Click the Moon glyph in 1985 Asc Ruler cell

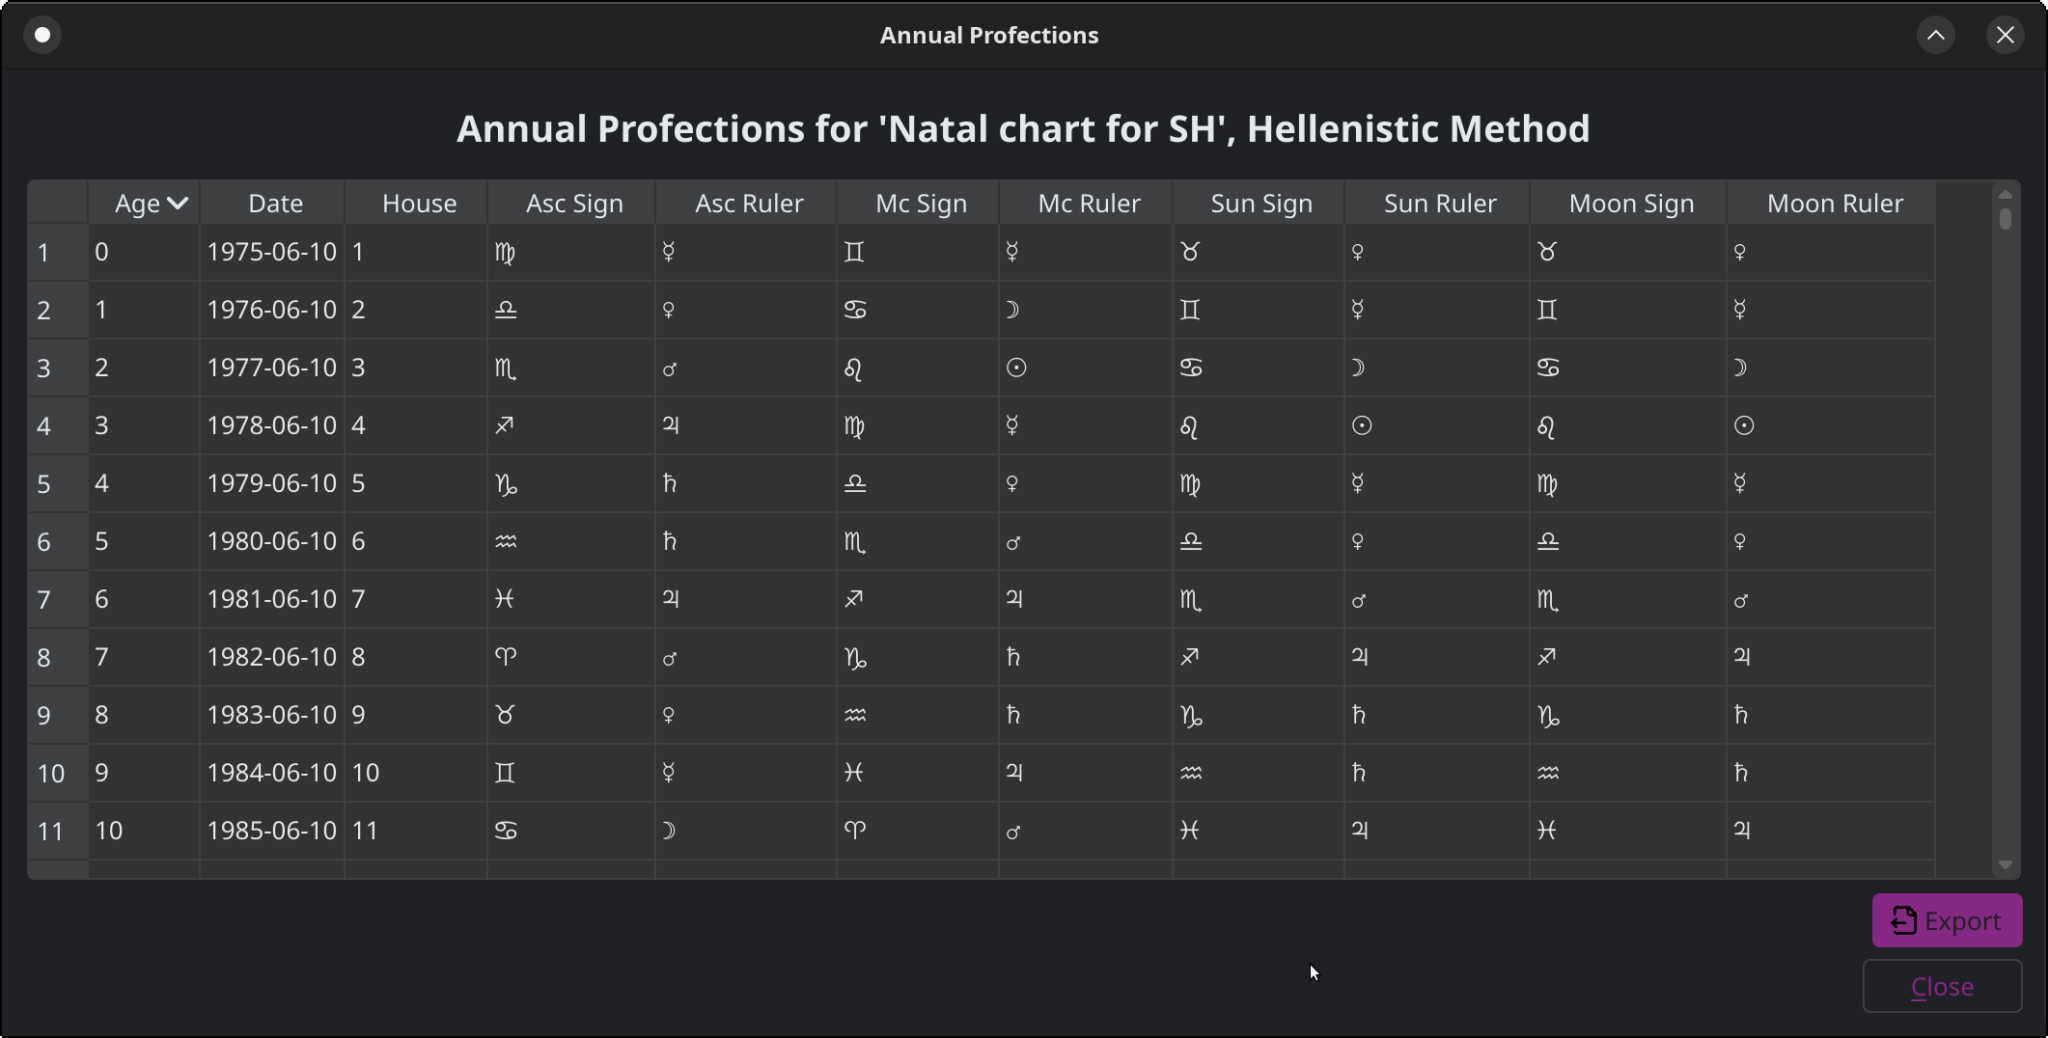670,830
